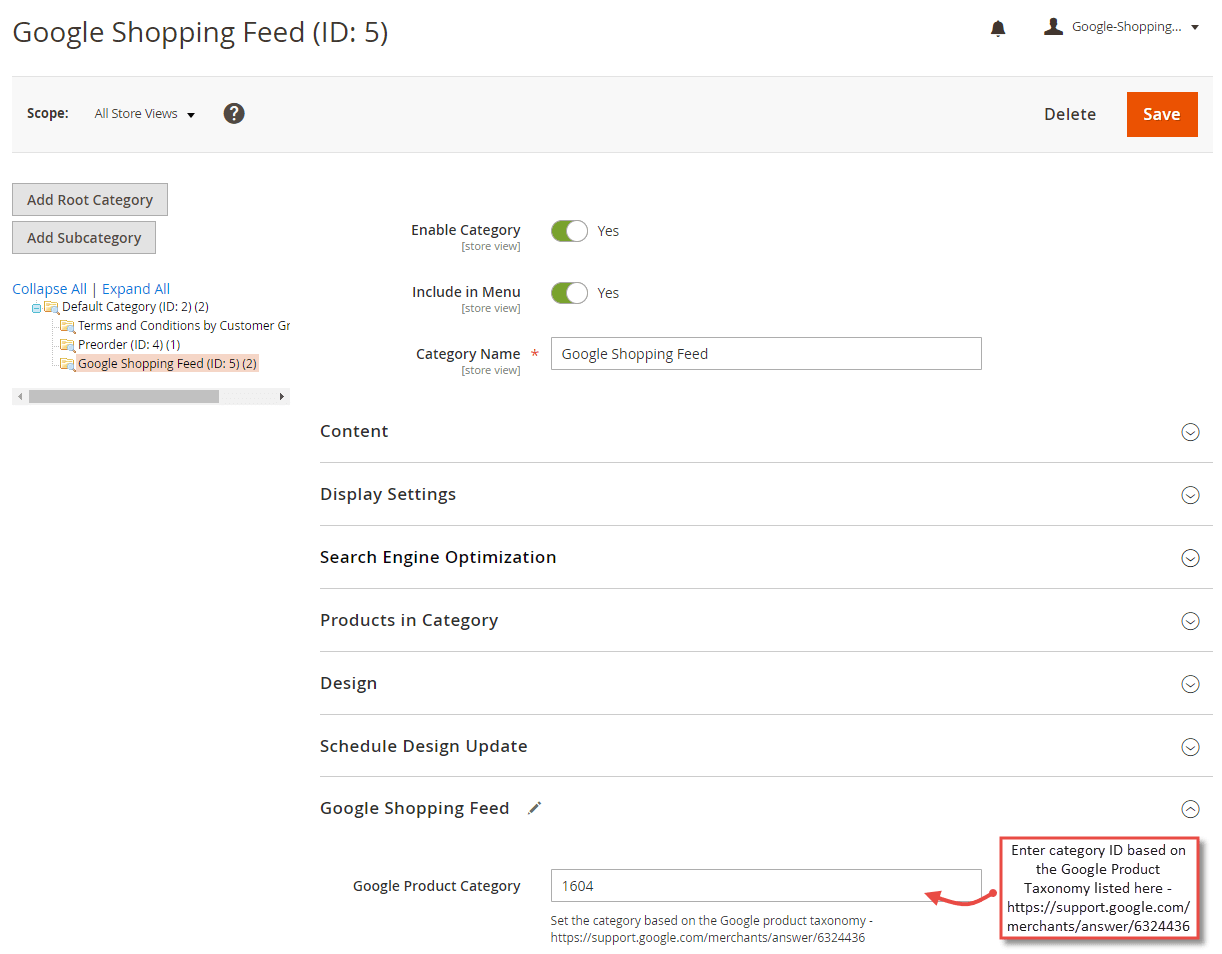Expand the Design section

click(x=1190, y=684)
